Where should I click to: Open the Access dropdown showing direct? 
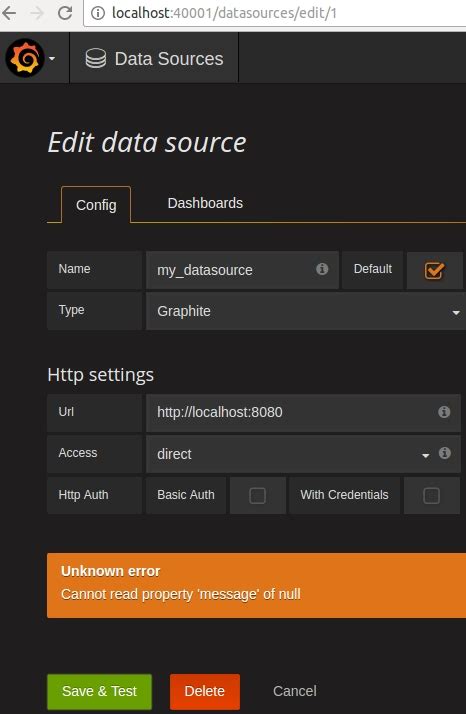pos(290,454)
